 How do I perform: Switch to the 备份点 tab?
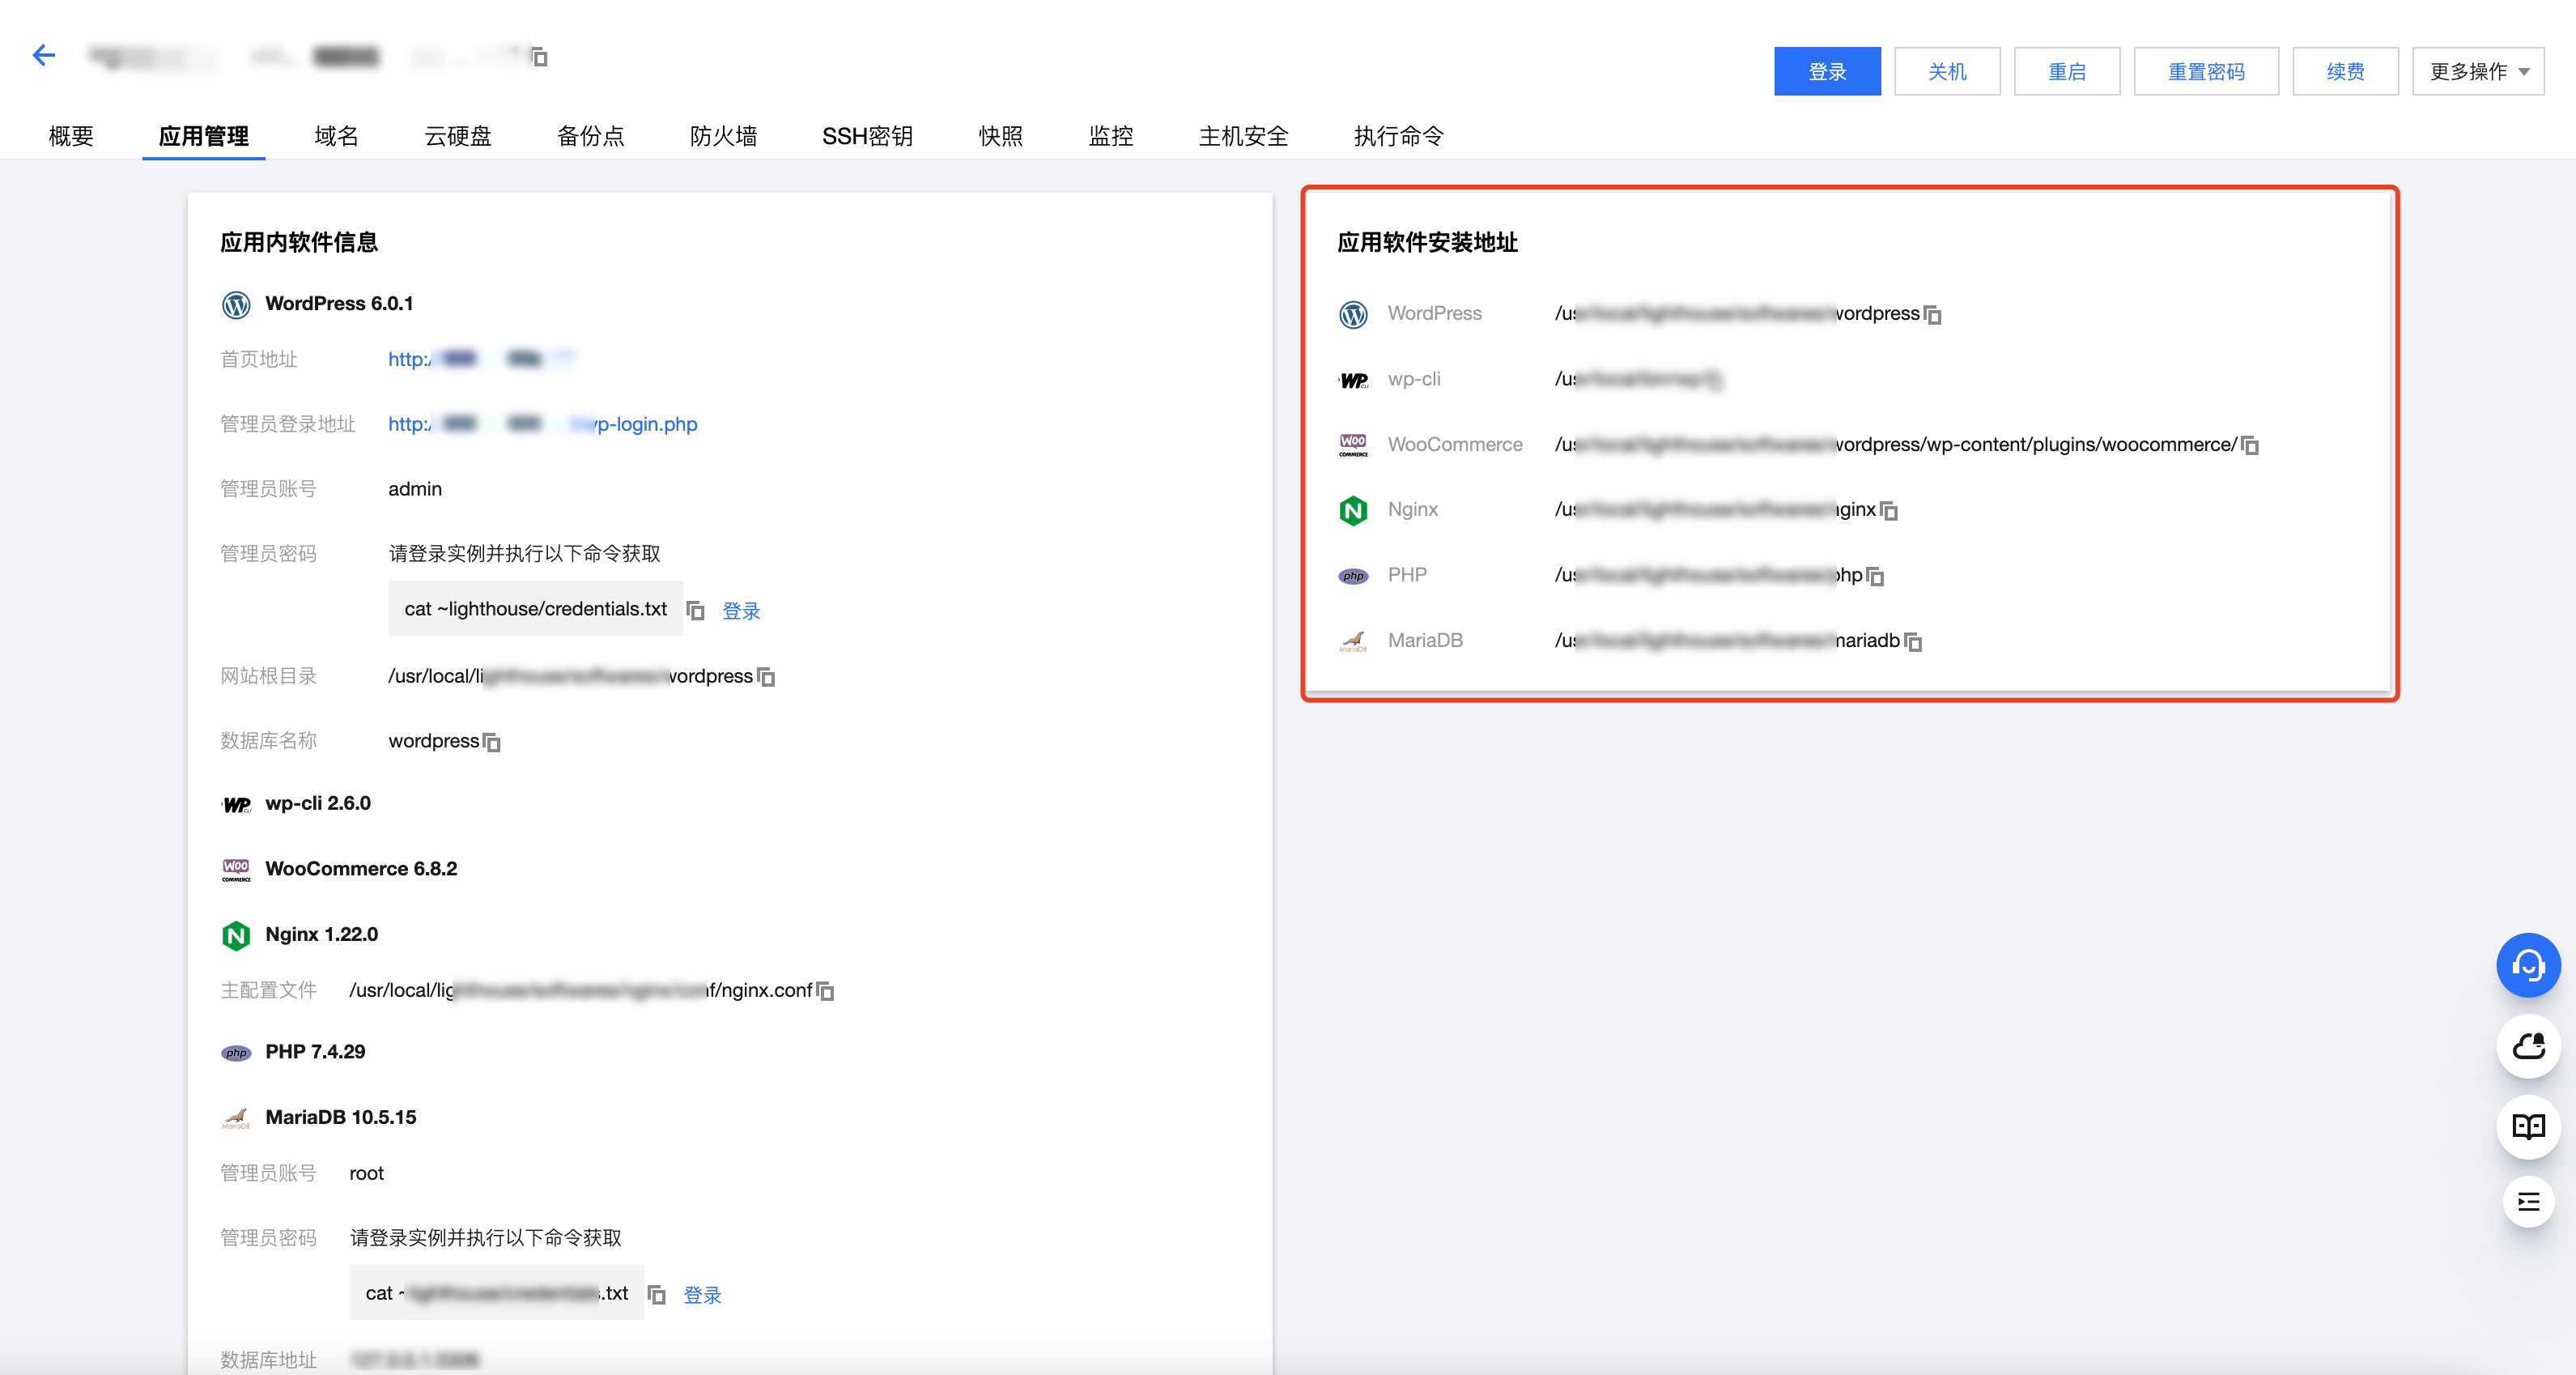click(x=591, y=136)
